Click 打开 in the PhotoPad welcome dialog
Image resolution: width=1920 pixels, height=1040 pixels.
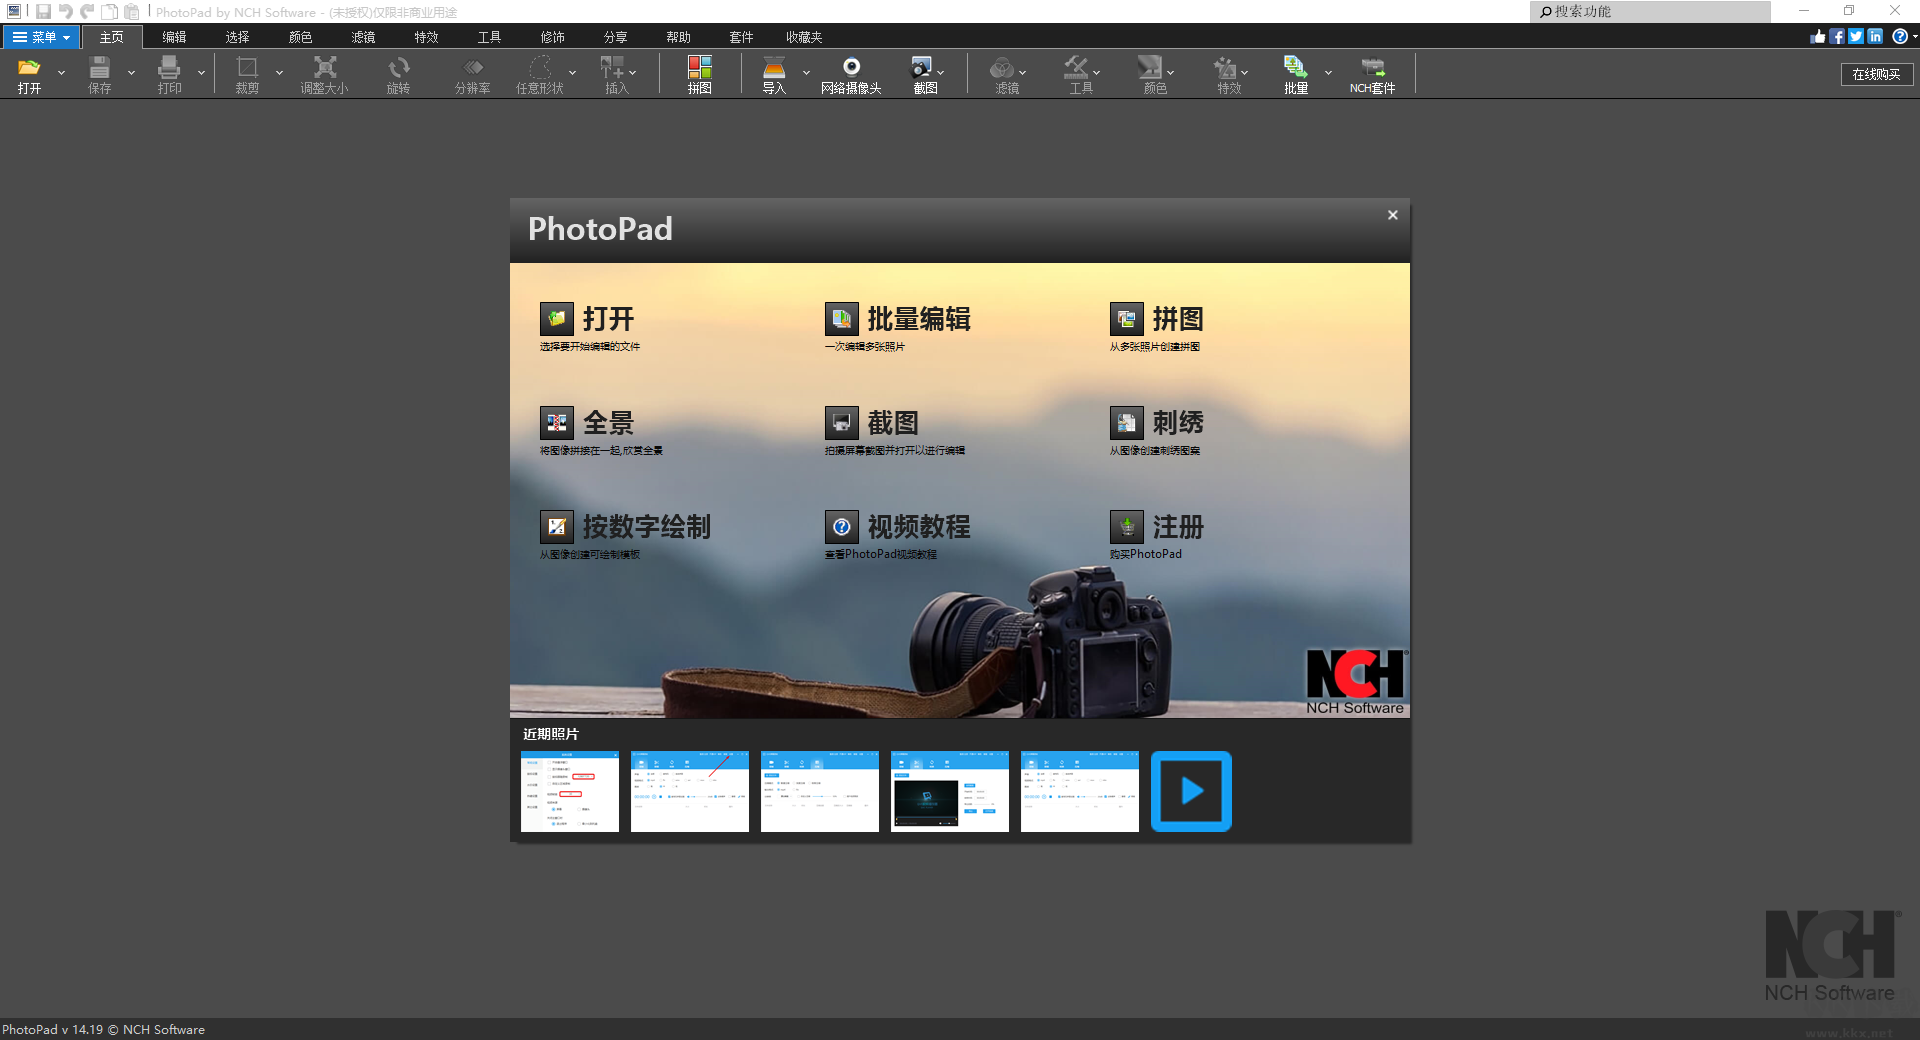tap(588, 320)
